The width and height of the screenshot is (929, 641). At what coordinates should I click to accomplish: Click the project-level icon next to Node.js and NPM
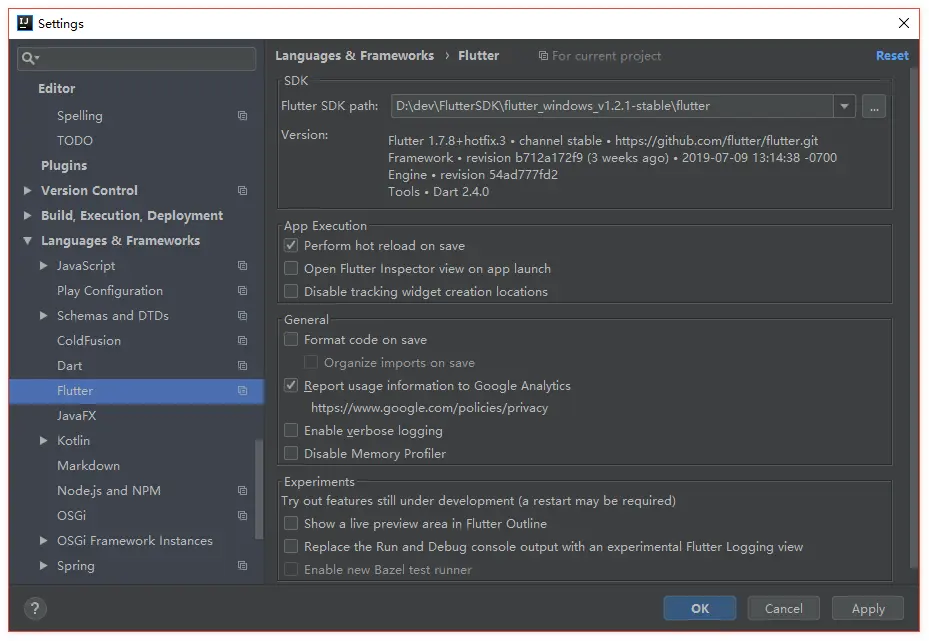242,491
